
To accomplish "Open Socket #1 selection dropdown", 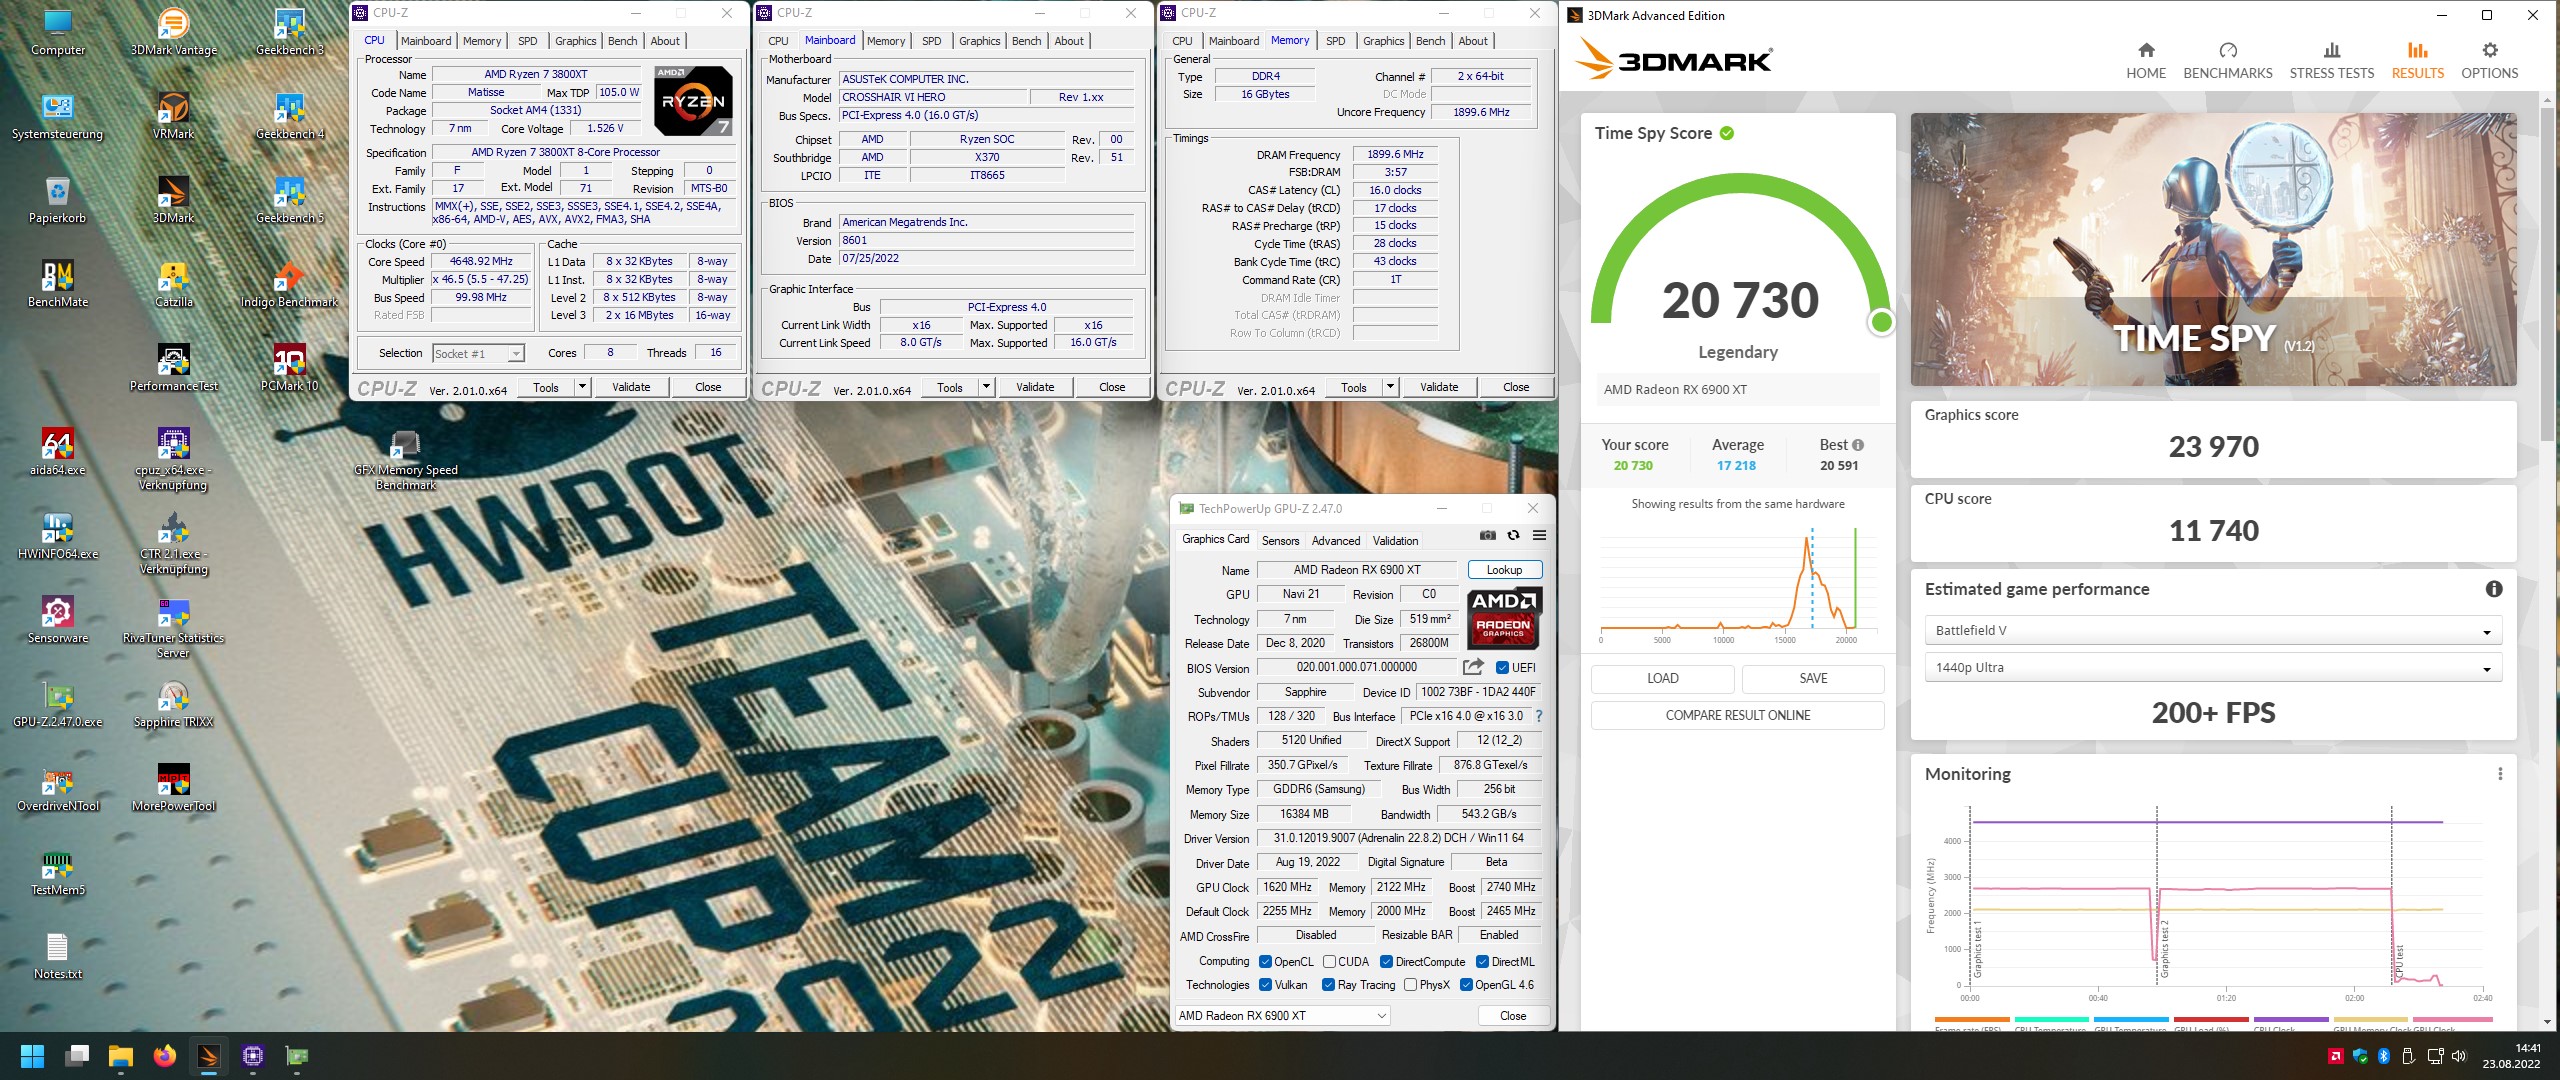I will [x=478, y=353].
